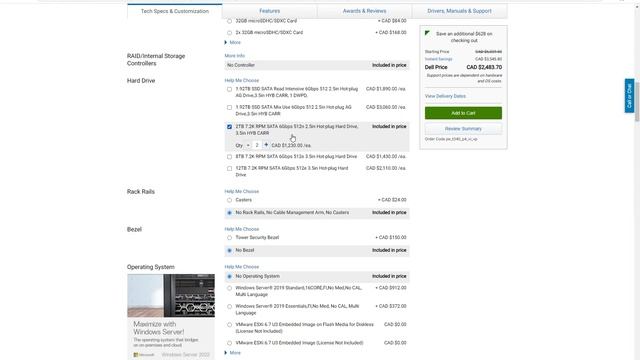Check the 1.92TB SSD SATA Mix Use drive
This screenshot has width=640, height=360.
[229, 107]
